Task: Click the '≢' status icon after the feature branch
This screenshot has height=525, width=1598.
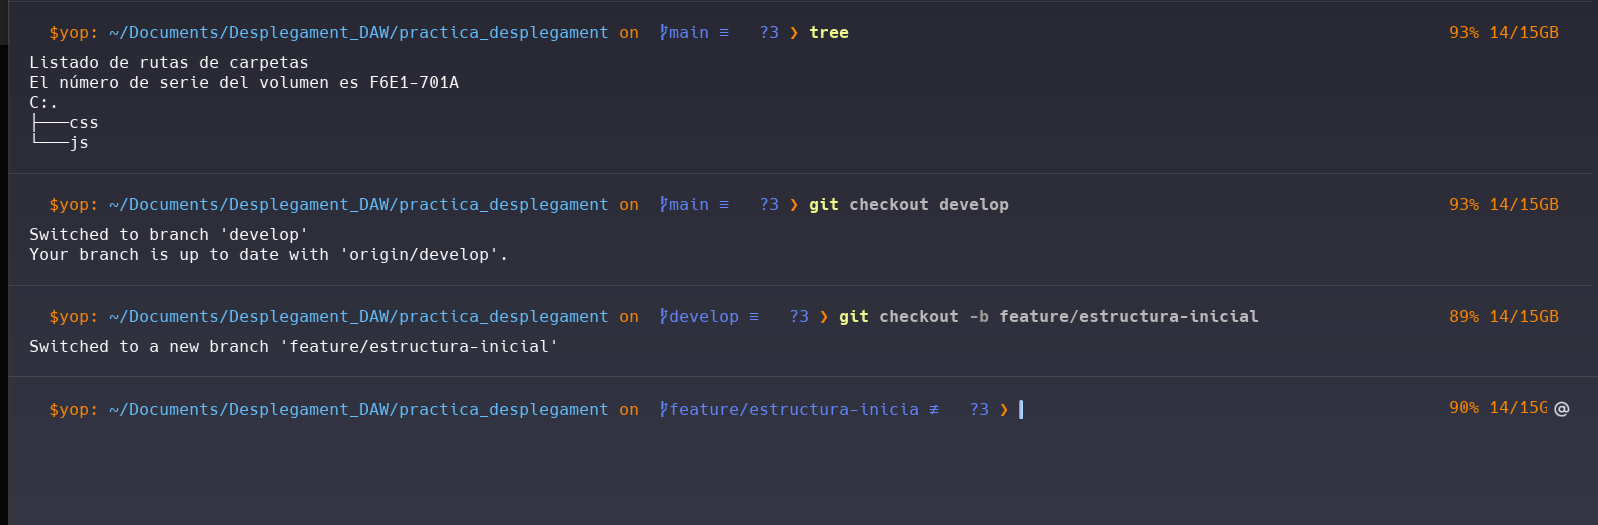Action: (934, 410)
